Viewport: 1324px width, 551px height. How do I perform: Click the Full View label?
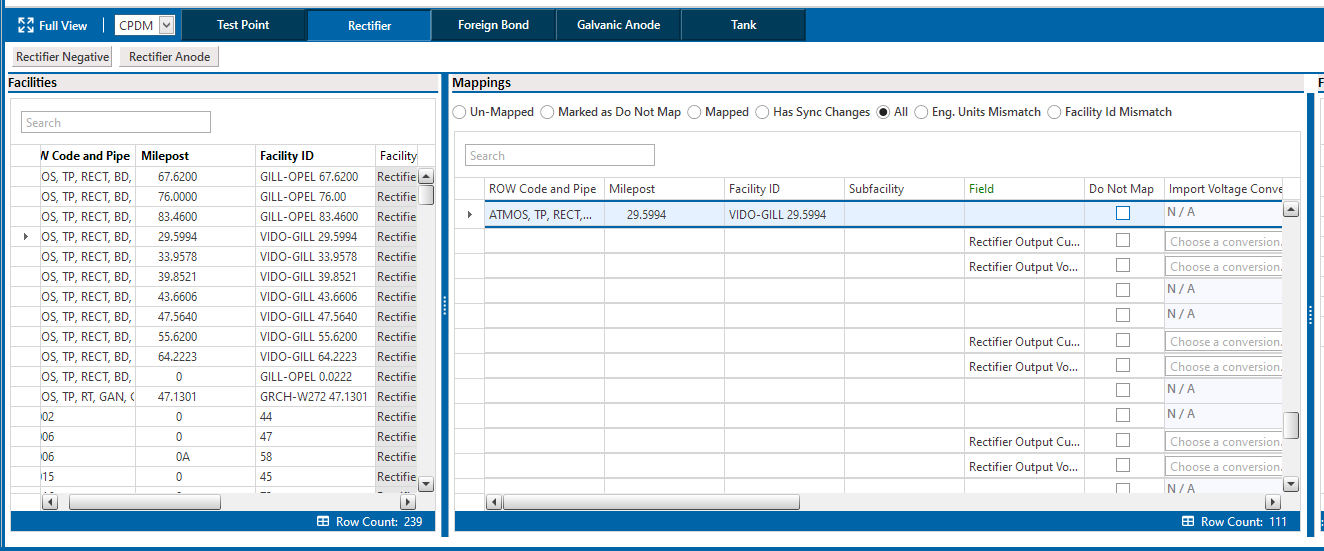63,25
